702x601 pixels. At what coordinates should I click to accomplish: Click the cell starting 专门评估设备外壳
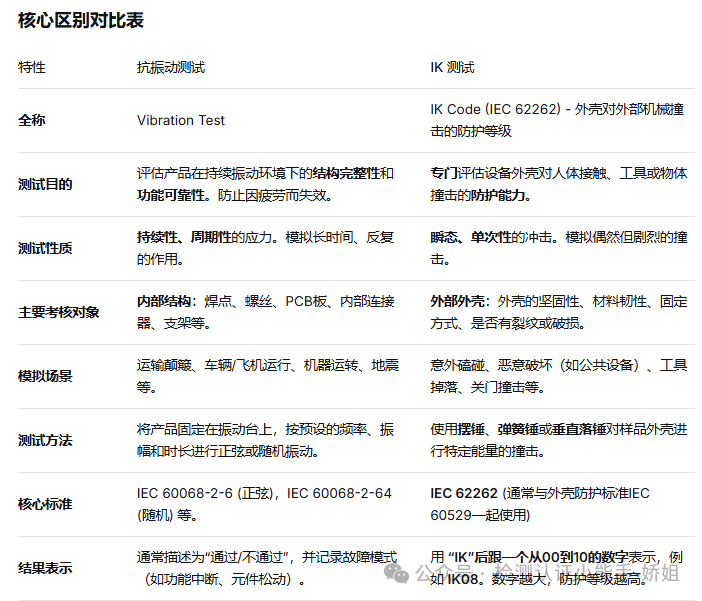[x=559, y=185]
